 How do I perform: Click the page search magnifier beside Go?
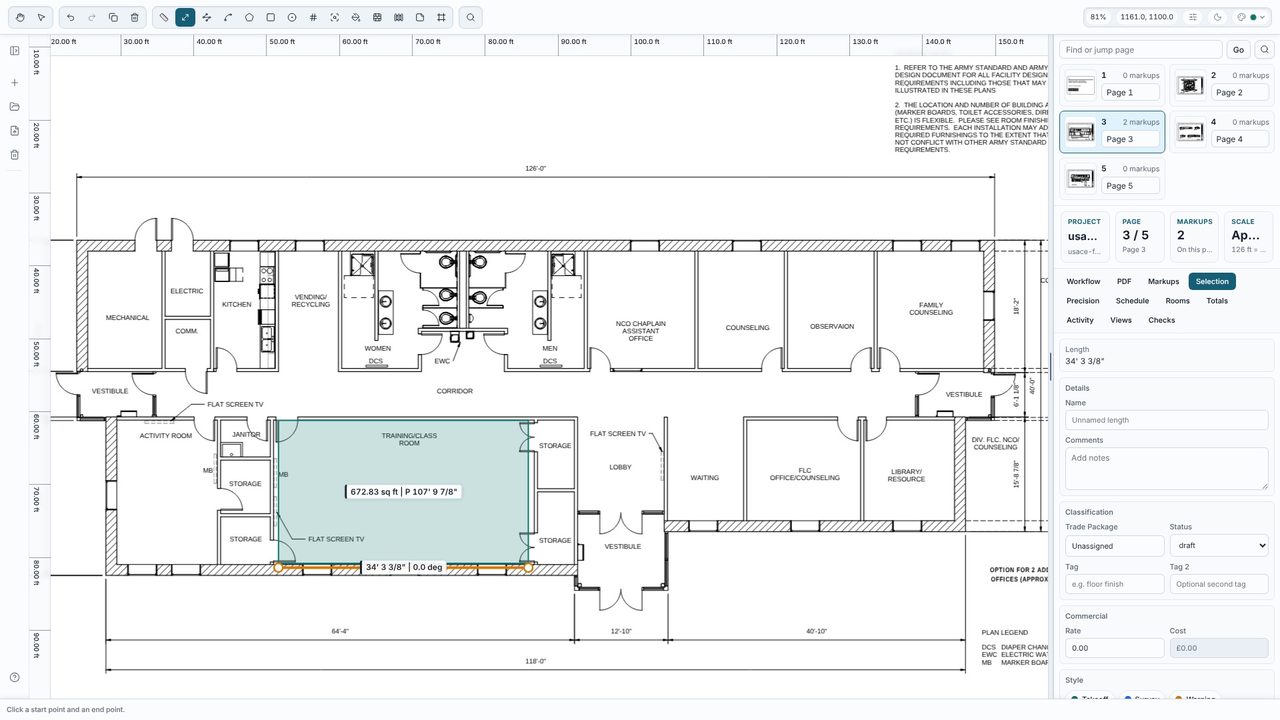(1264, 50)
